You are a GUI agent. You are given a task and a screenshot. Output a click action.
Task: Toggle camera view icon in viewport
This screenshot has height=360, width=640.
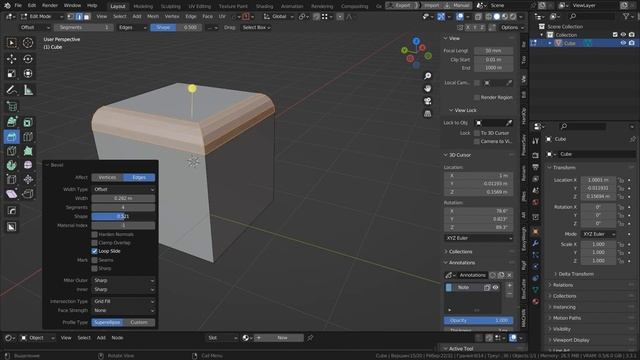(x=427, y=101)
